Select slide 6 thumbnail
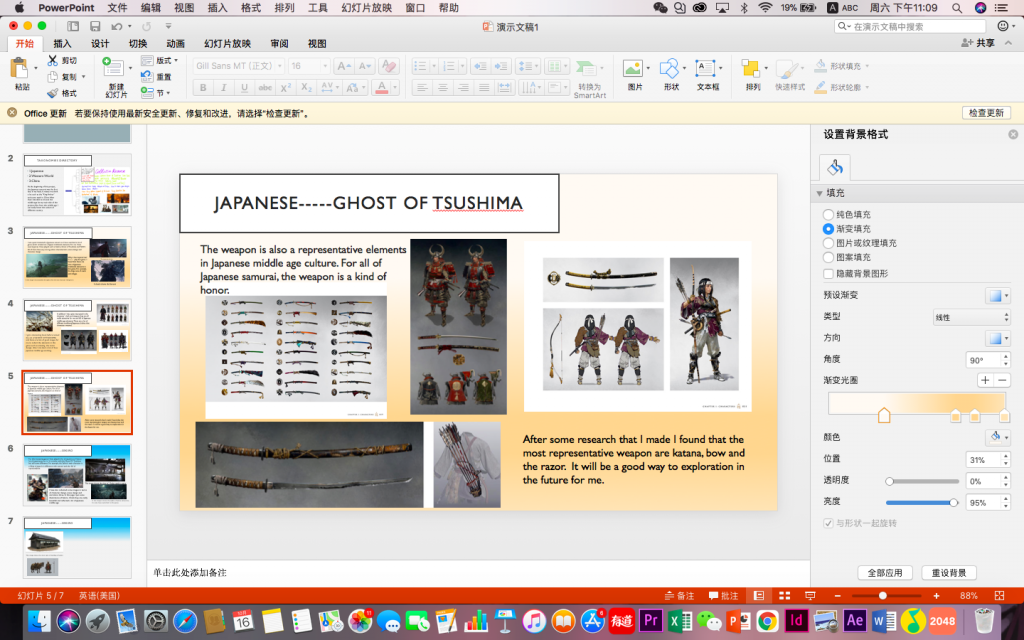Image resolution: width=1024 pixels, height=640 pixels. [x=77, y=475]
